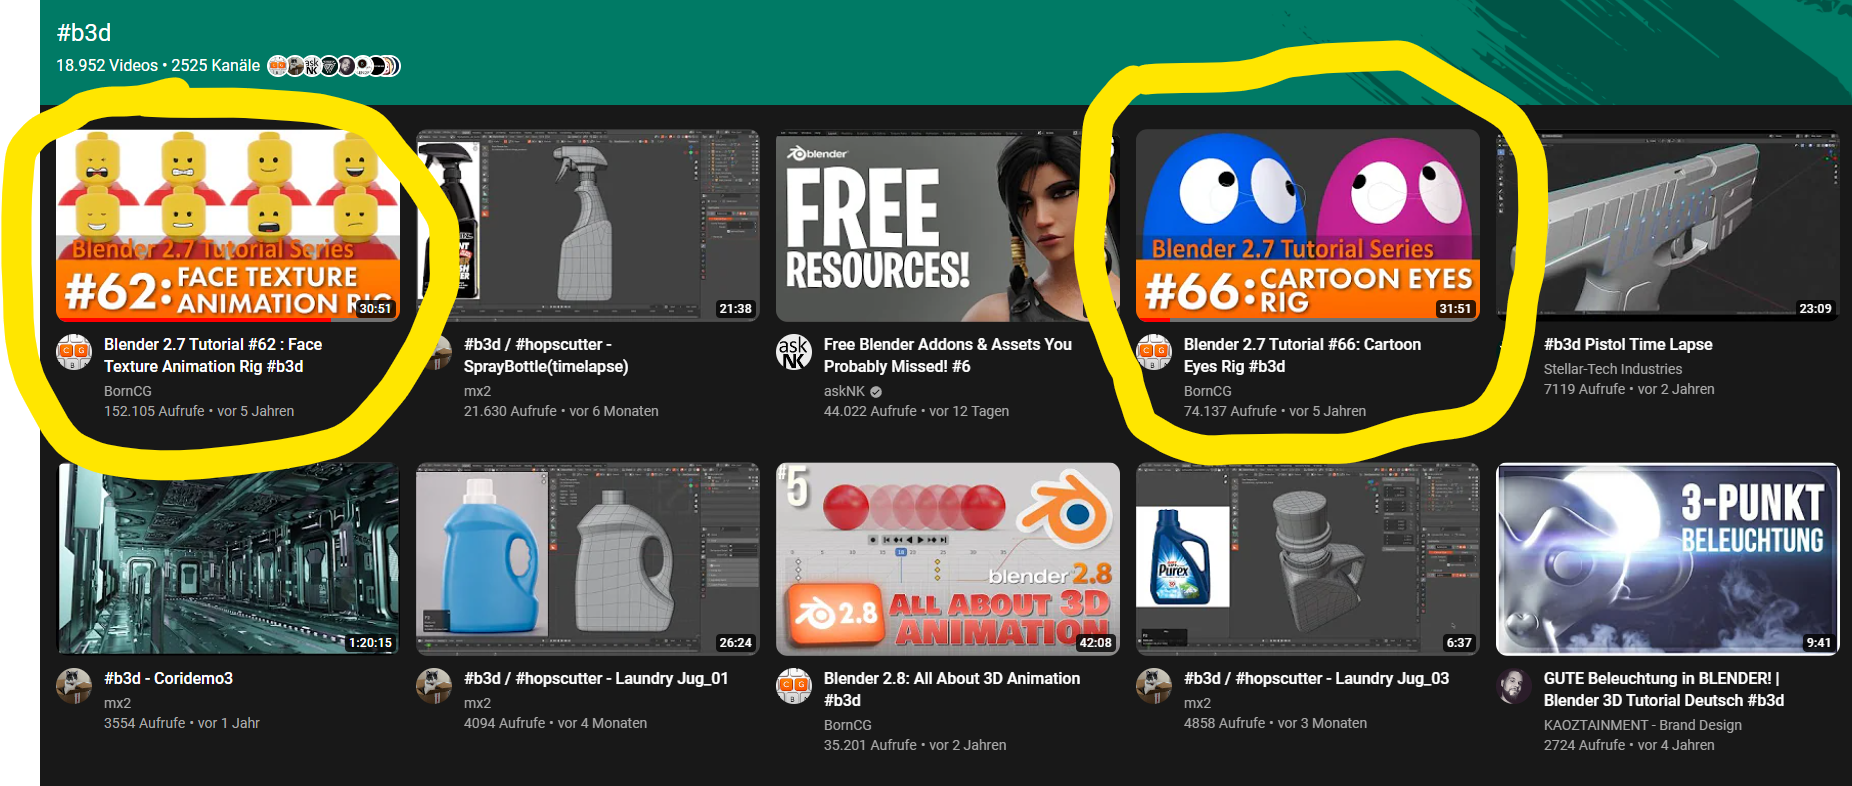This screenshot has height=786, width=1852.
Task: Click the Cartoon Eyes Rig video title
Action: [x=1301, y=355]
